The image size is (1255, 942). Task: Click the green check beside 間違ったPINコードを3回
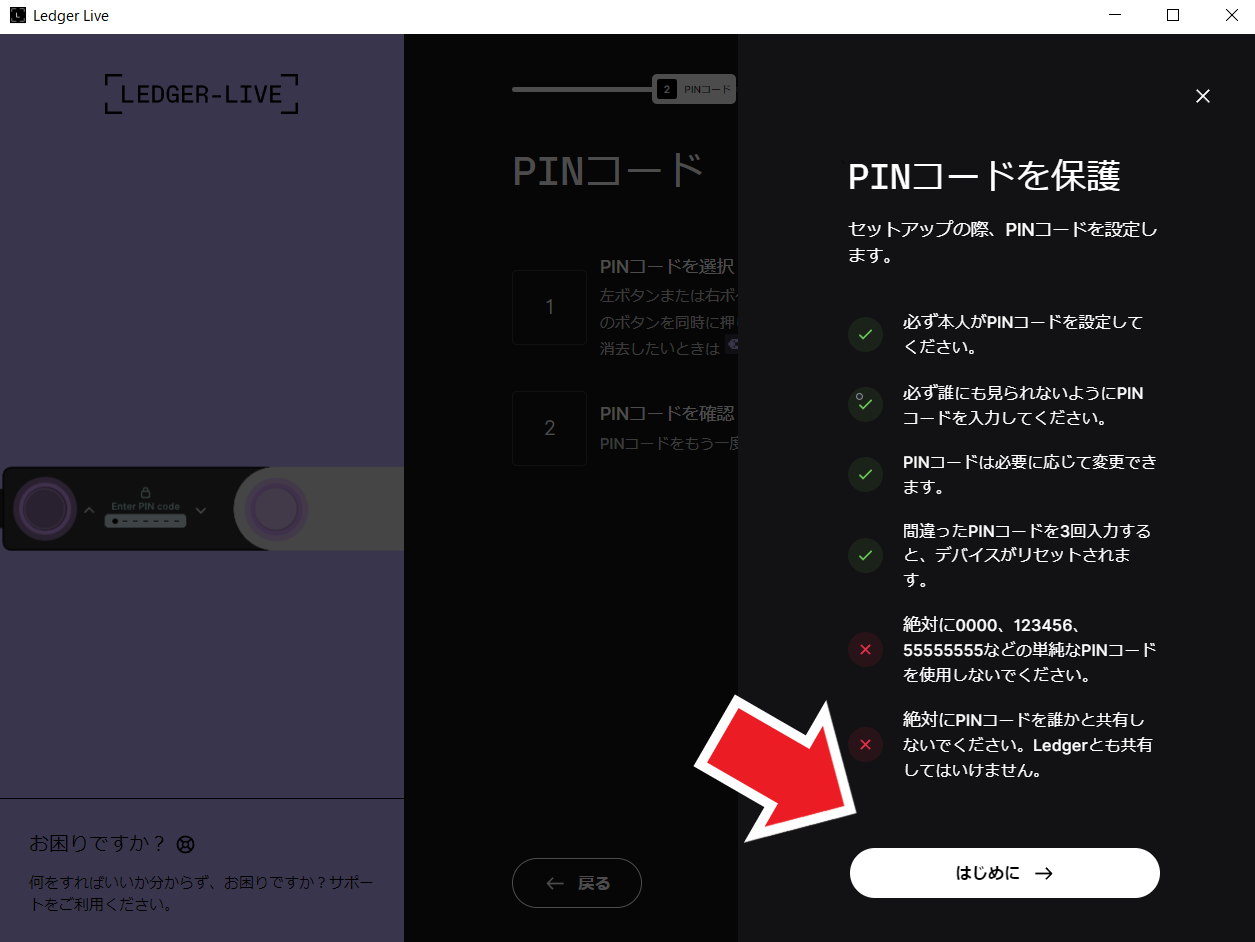coord(865,555)
